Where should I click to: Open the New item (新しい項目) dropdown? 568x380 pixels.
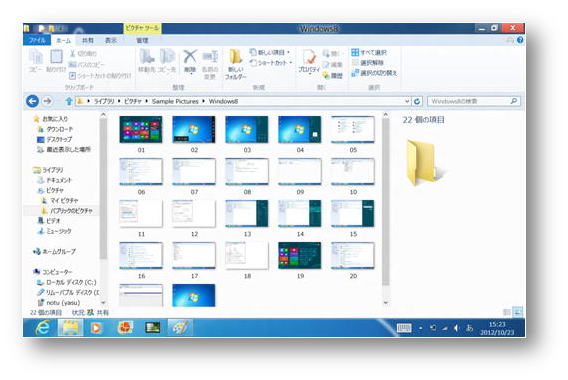pos(270,53)
